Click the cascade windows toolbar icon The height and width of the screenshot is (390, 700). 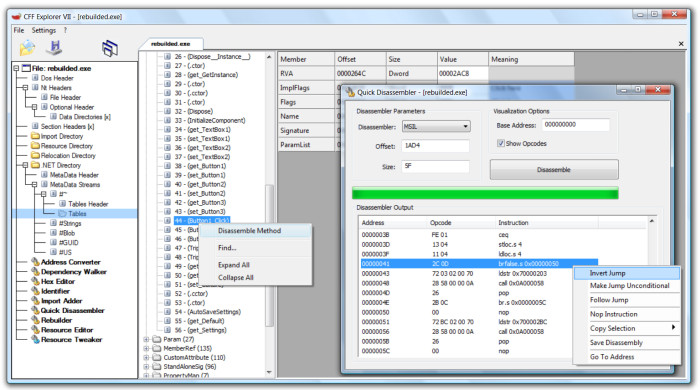point(110,48)
